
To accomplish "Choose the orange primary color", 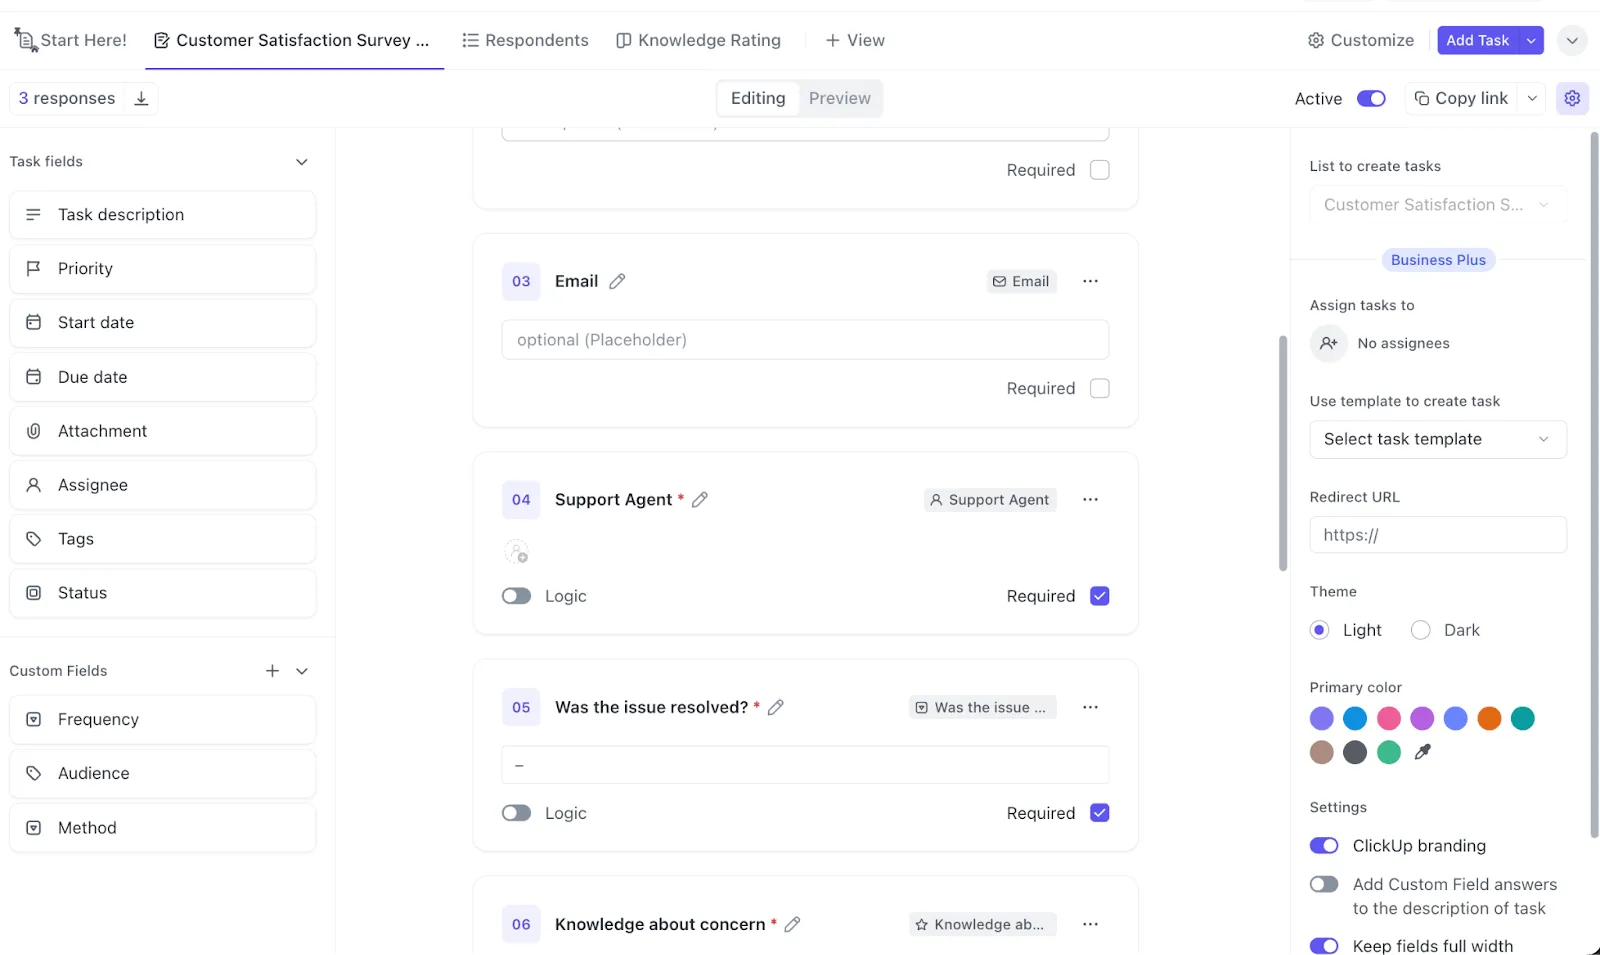I will pos(1489,718).
